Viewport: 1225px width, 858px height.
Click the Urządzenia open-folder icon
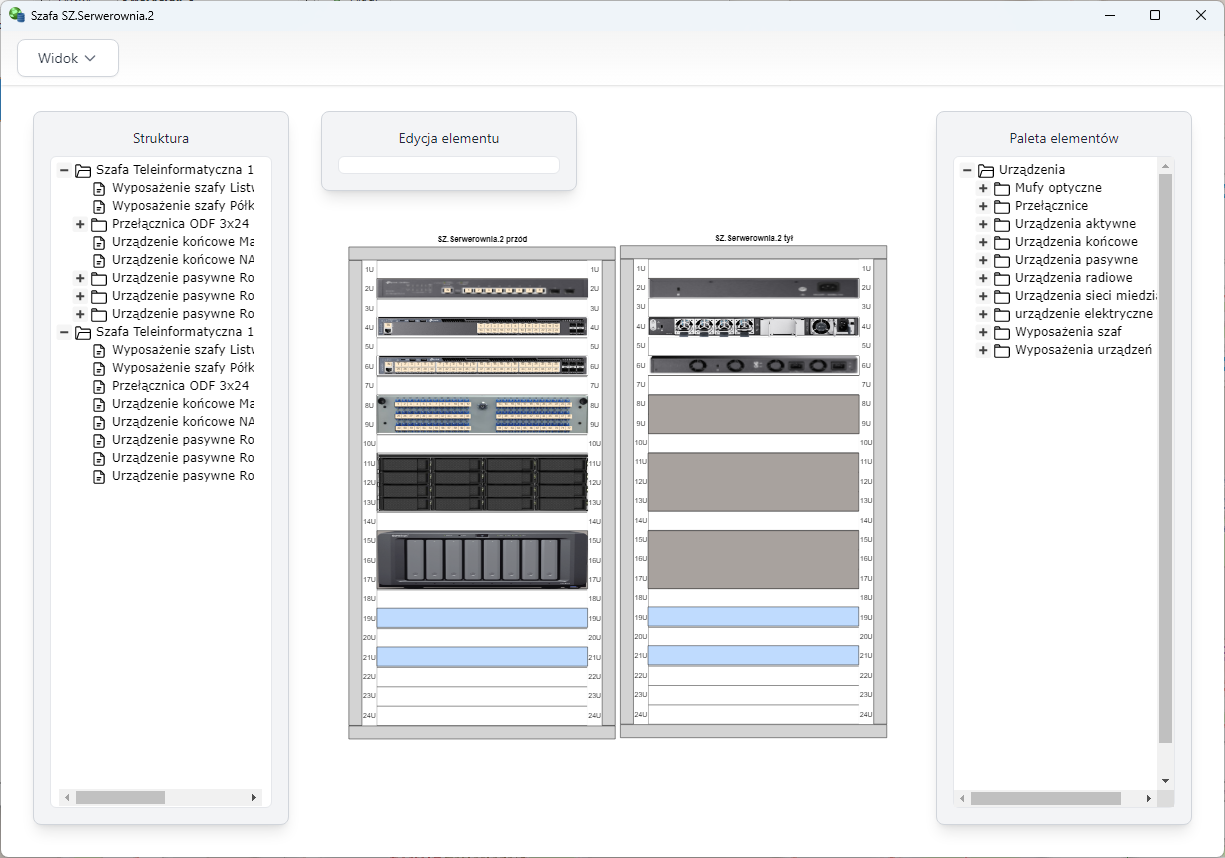pyautogui.click(x=986, y=170)
